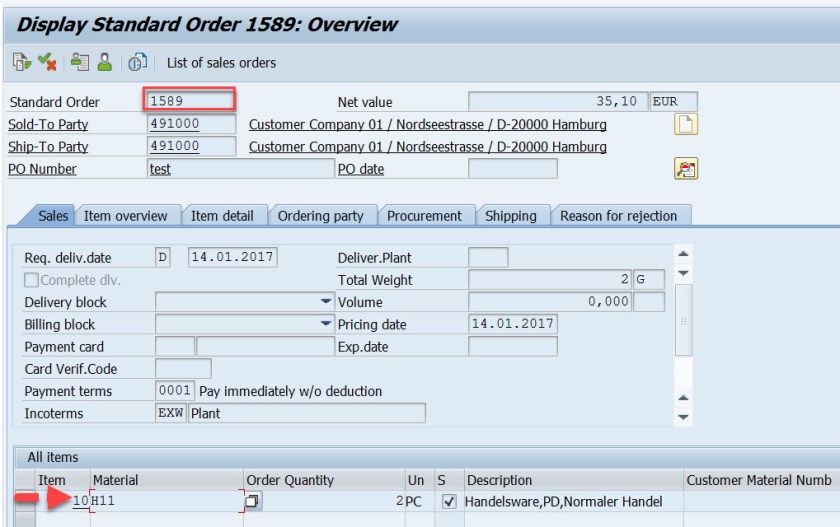Switch to the Reason for rejection tab

619,216
